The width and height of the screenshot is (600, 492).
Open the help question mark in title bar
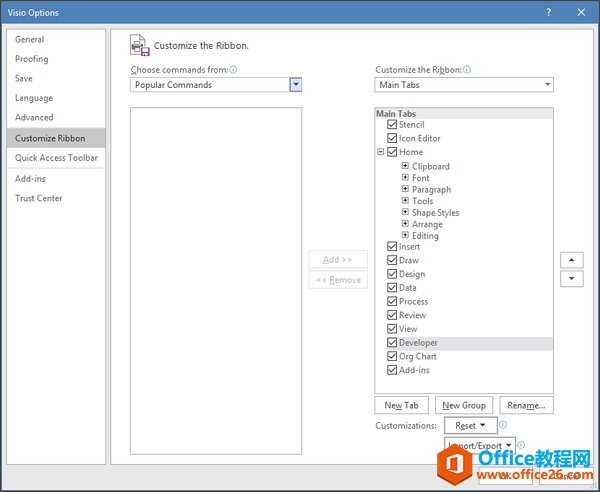pos(549,12)
